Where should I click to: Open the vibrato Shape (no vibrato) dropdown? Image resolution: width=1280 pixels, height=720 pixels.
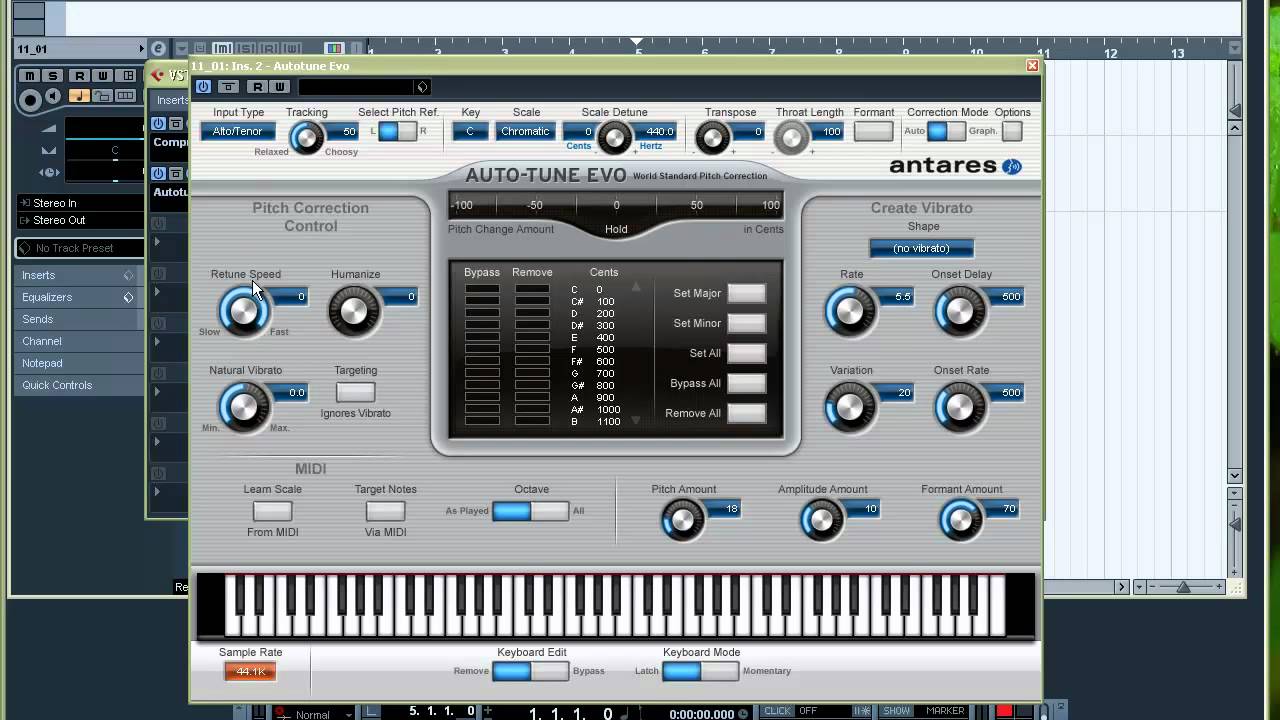point(921,248)
